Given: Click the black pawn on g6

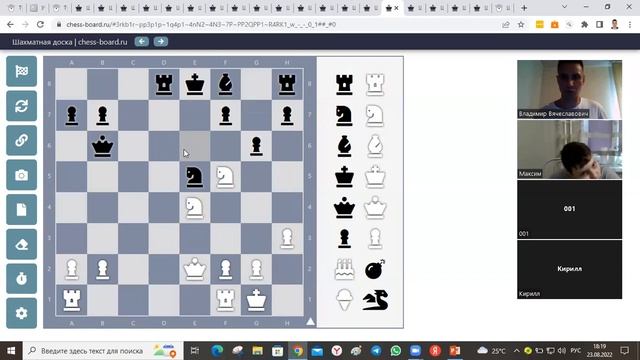Looking at the screenshot, I should click(x=256, y=146).
